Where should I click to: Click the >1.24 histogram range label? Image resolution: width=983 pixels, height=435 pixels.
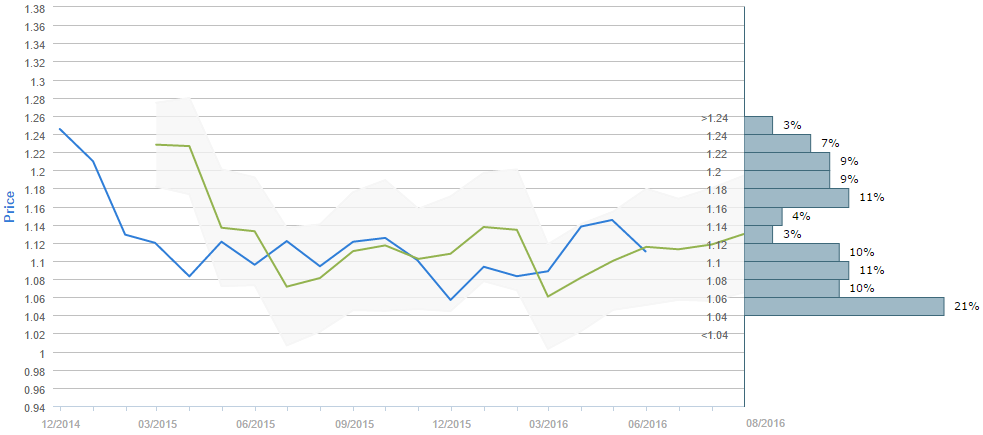click(714, 118)
